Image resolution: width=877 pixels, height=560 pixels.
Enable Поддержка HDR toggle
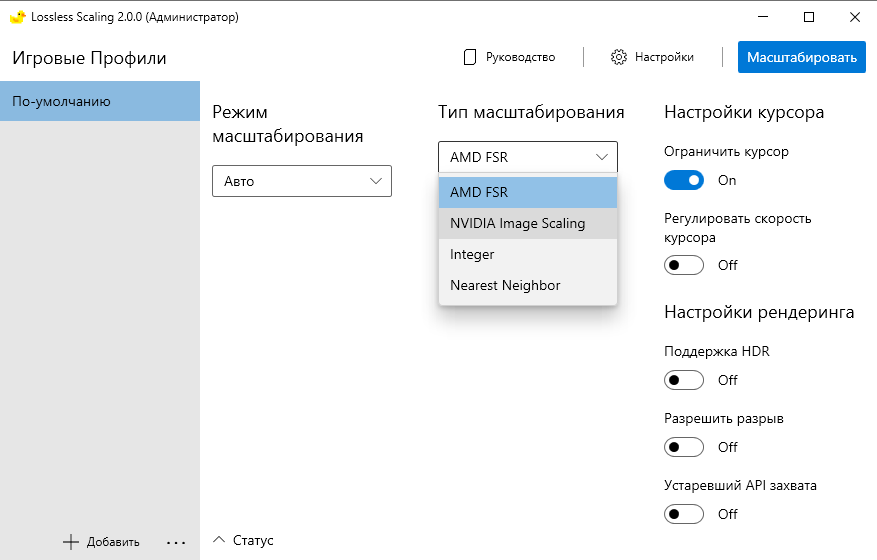[x=685, y=380]
